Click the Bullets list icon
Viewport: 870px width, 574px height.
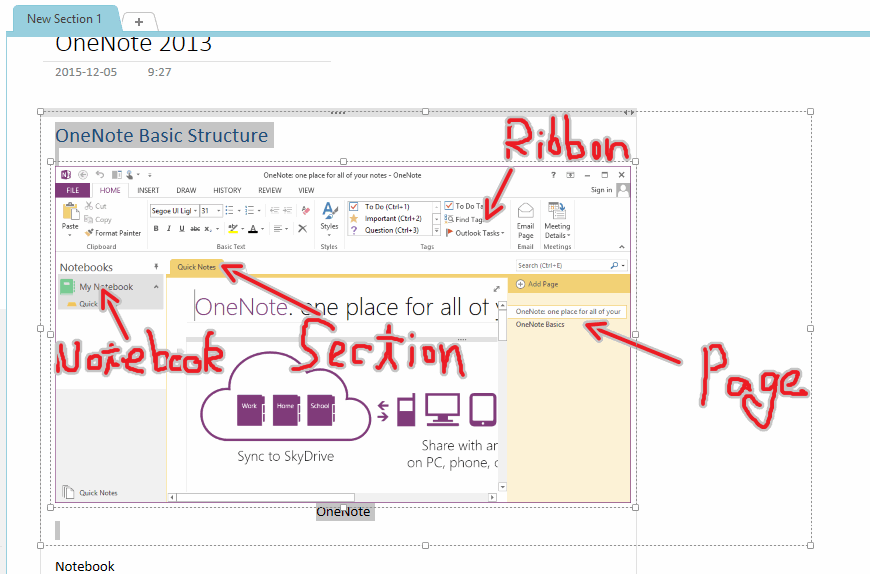(x=229, y=210)
